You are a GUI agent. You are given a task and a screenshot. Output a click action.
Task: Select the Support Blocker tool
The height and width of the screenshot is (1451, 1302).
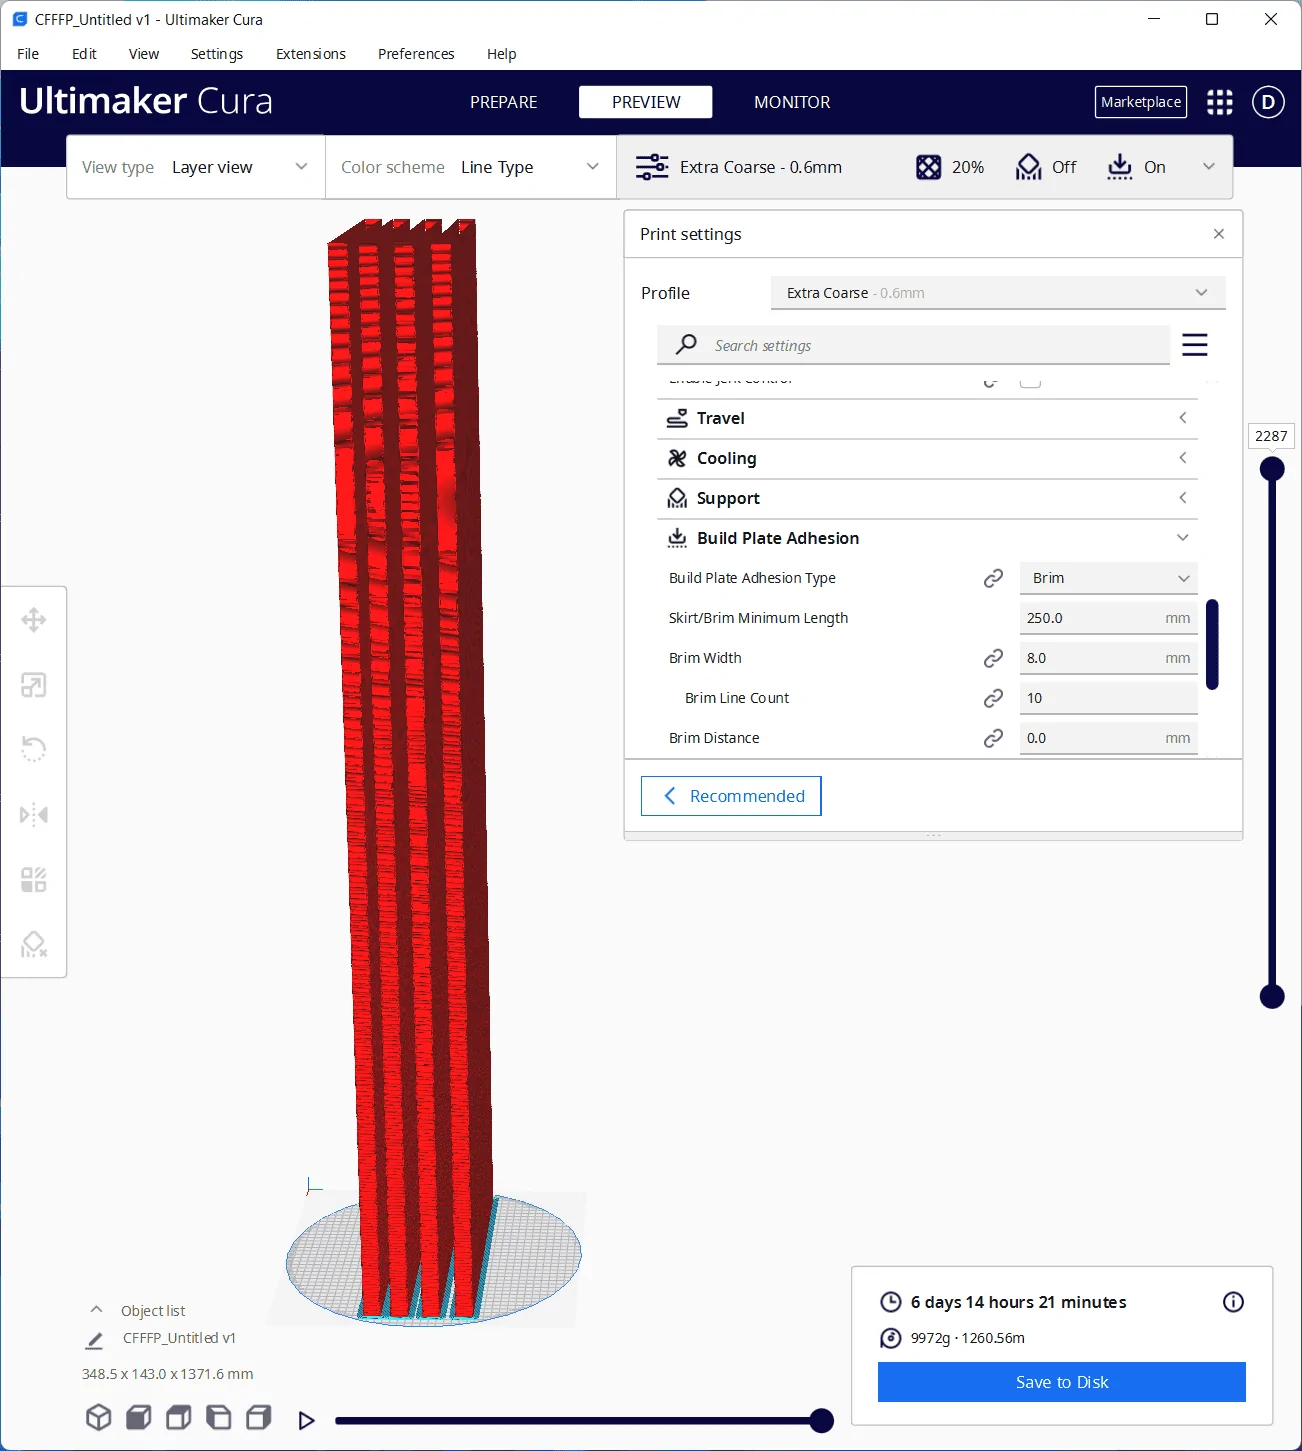(x=34, y=945)
